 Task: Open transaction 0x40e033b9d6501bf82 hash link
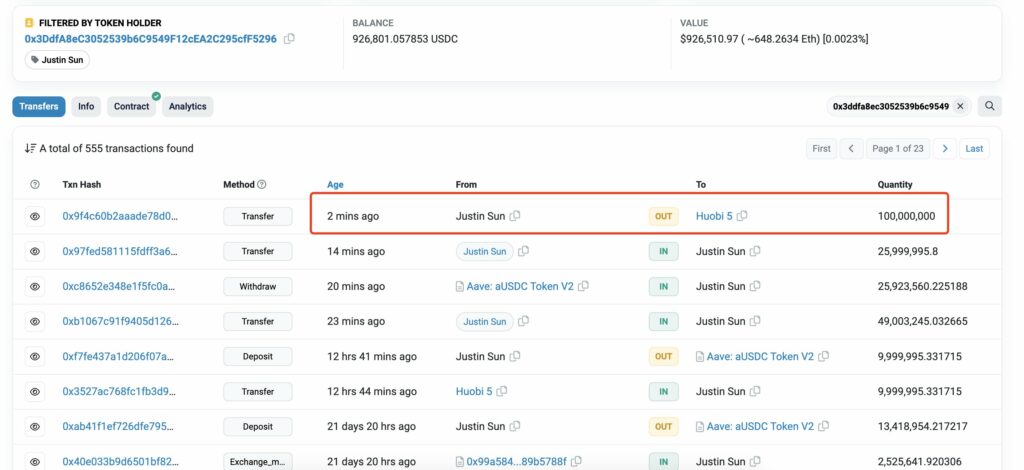(x=120, y=462)
